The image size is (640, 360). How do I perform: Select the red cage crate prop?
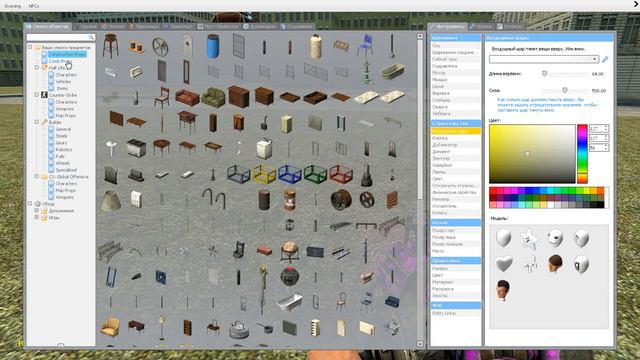[341, 174]
